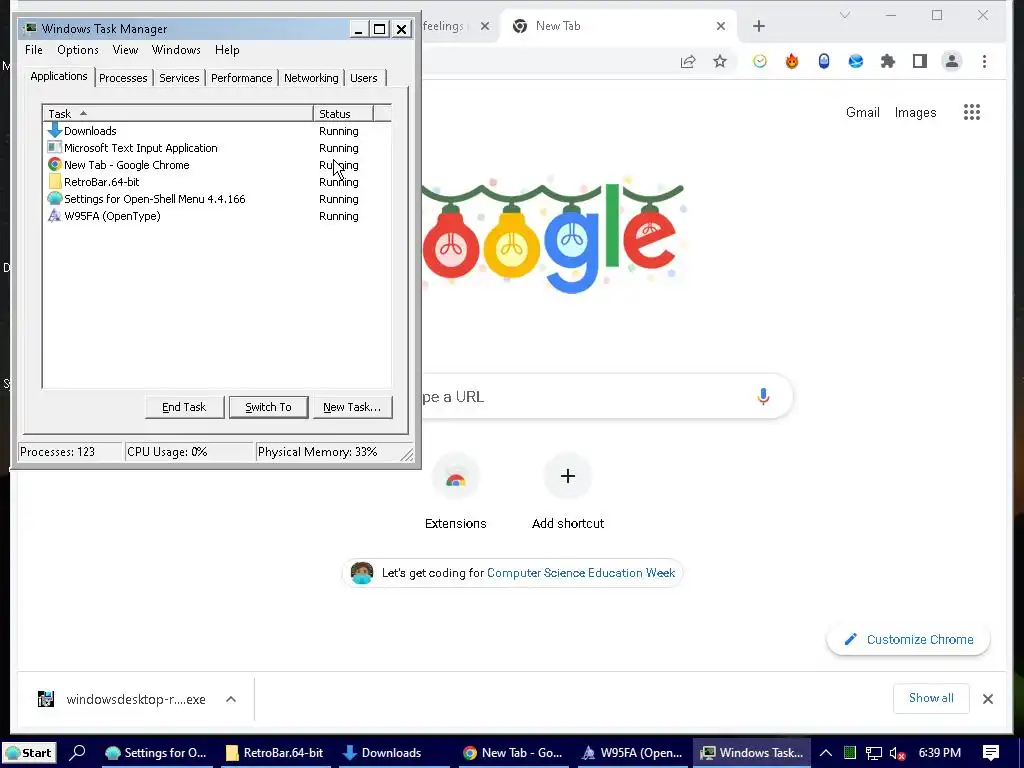Open the Gmail link
This screenshot has height=768, width=1024.
coord(863,112)
